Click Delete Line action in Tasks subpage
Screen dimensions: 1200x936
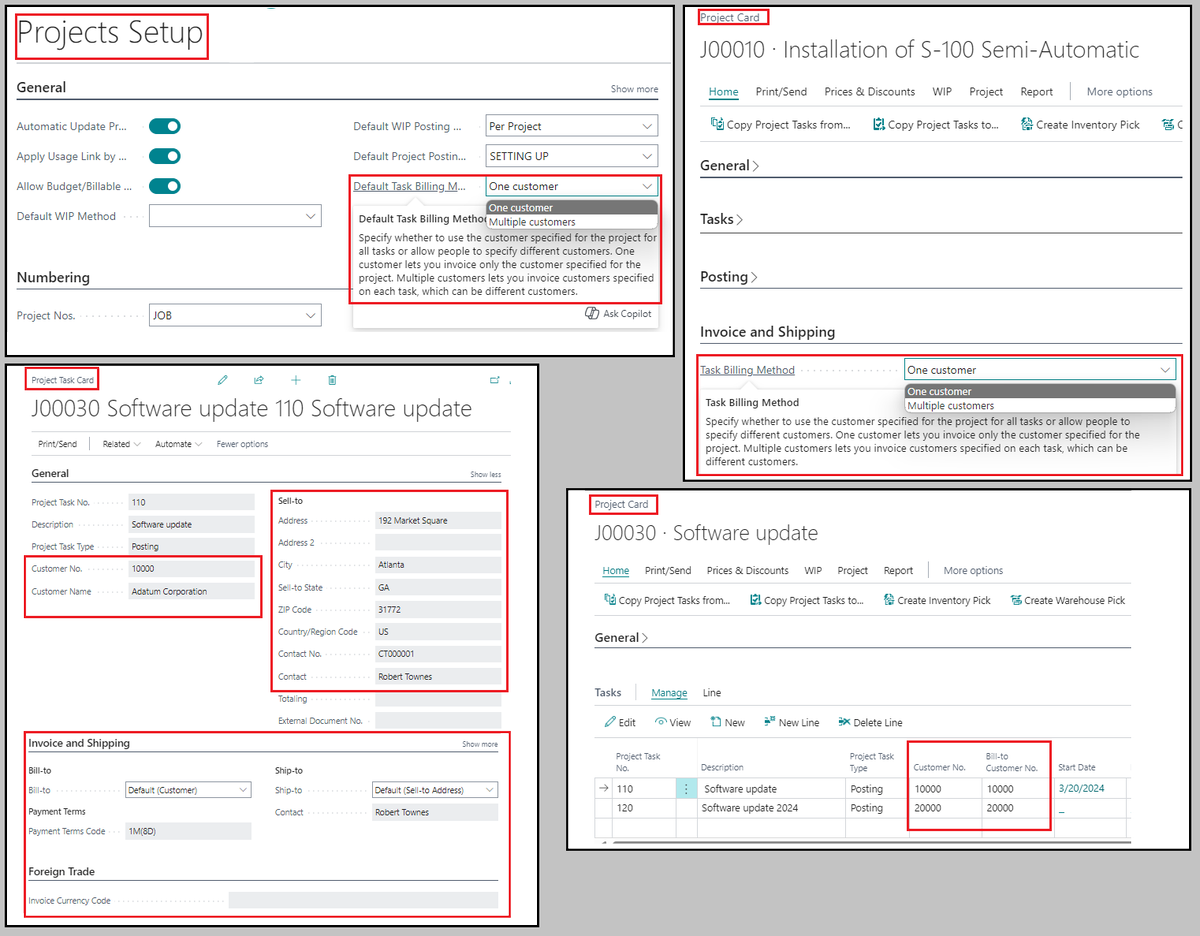(x=870, y=722)
